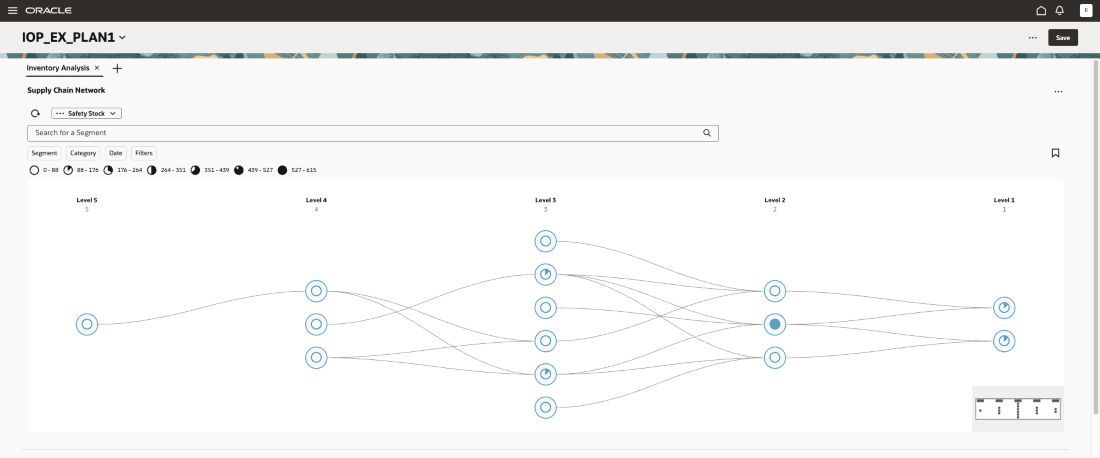Close the Inventory Analysis tab
This screenshot has height=458, width=1100.
point(97,68)
